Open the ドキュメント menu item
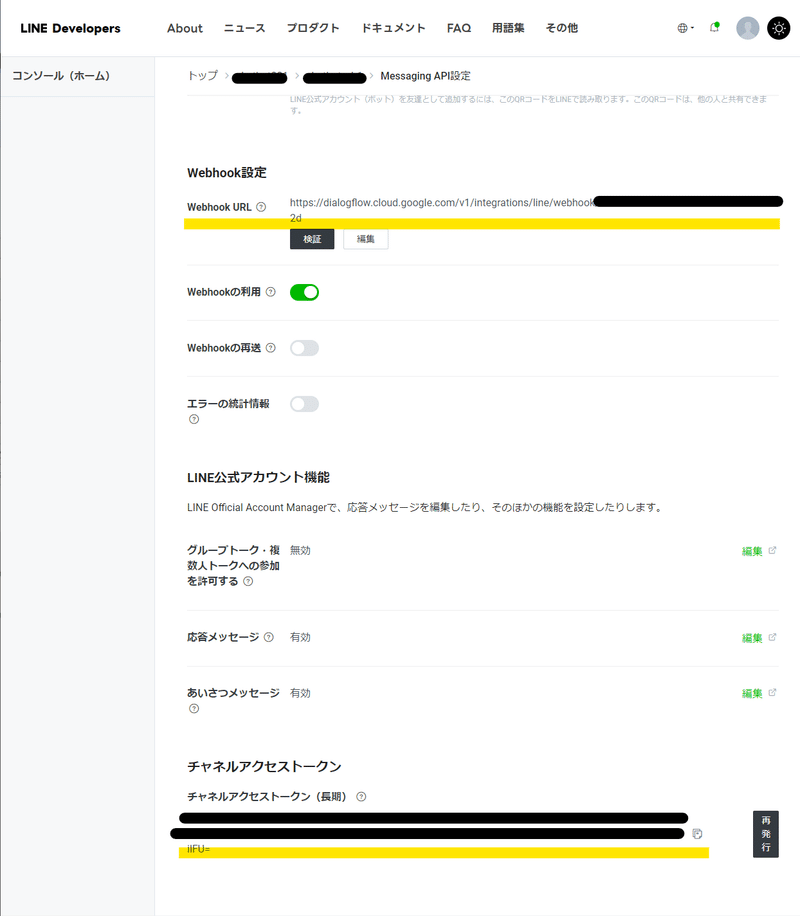800x916 pixels. 393,28
